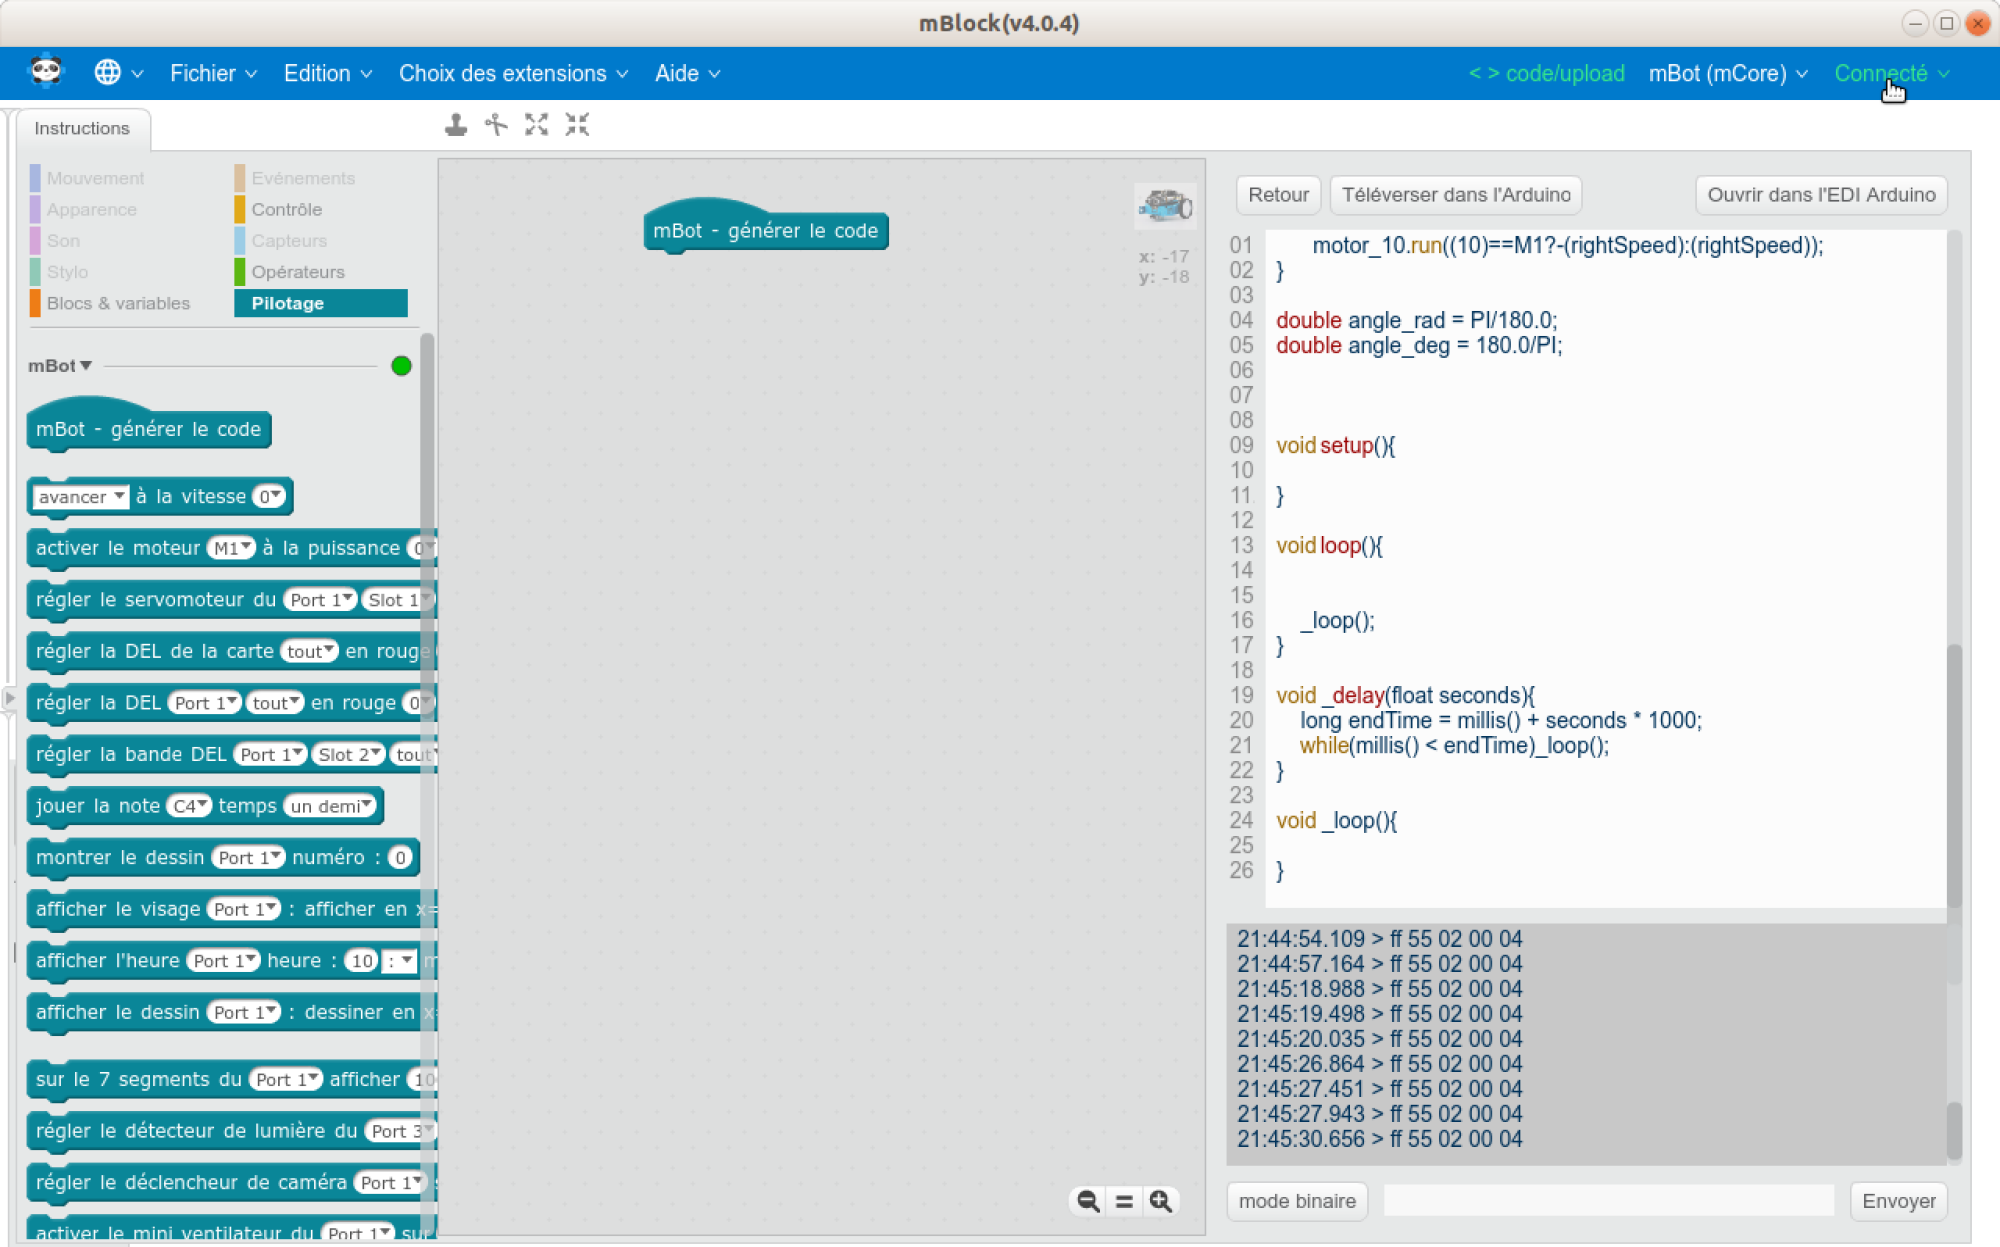This screenshot has width=2000, height=1247.
Task: Click log entry 21:45:30.656
Action: coord(1379,1138)
